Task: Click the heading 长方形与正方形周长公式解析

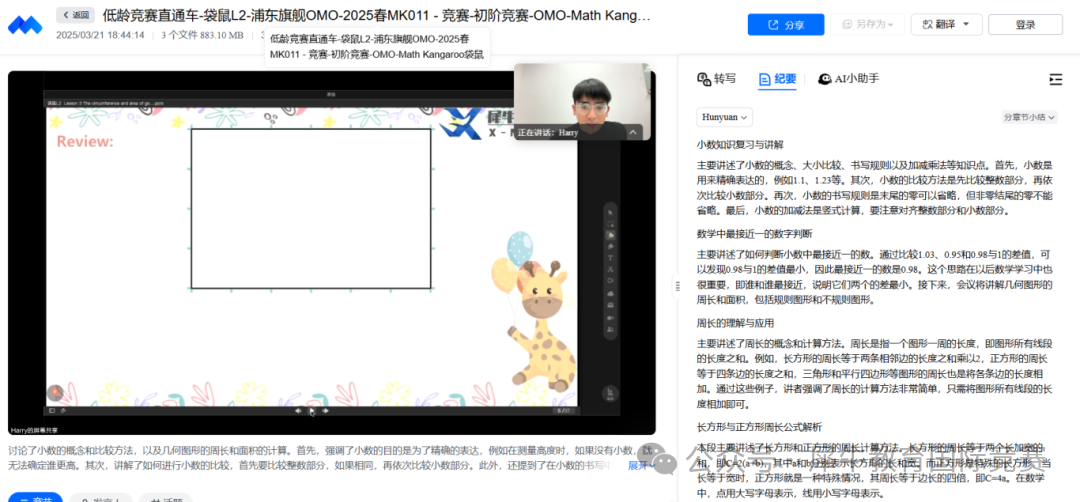Action: coord(759,427)
